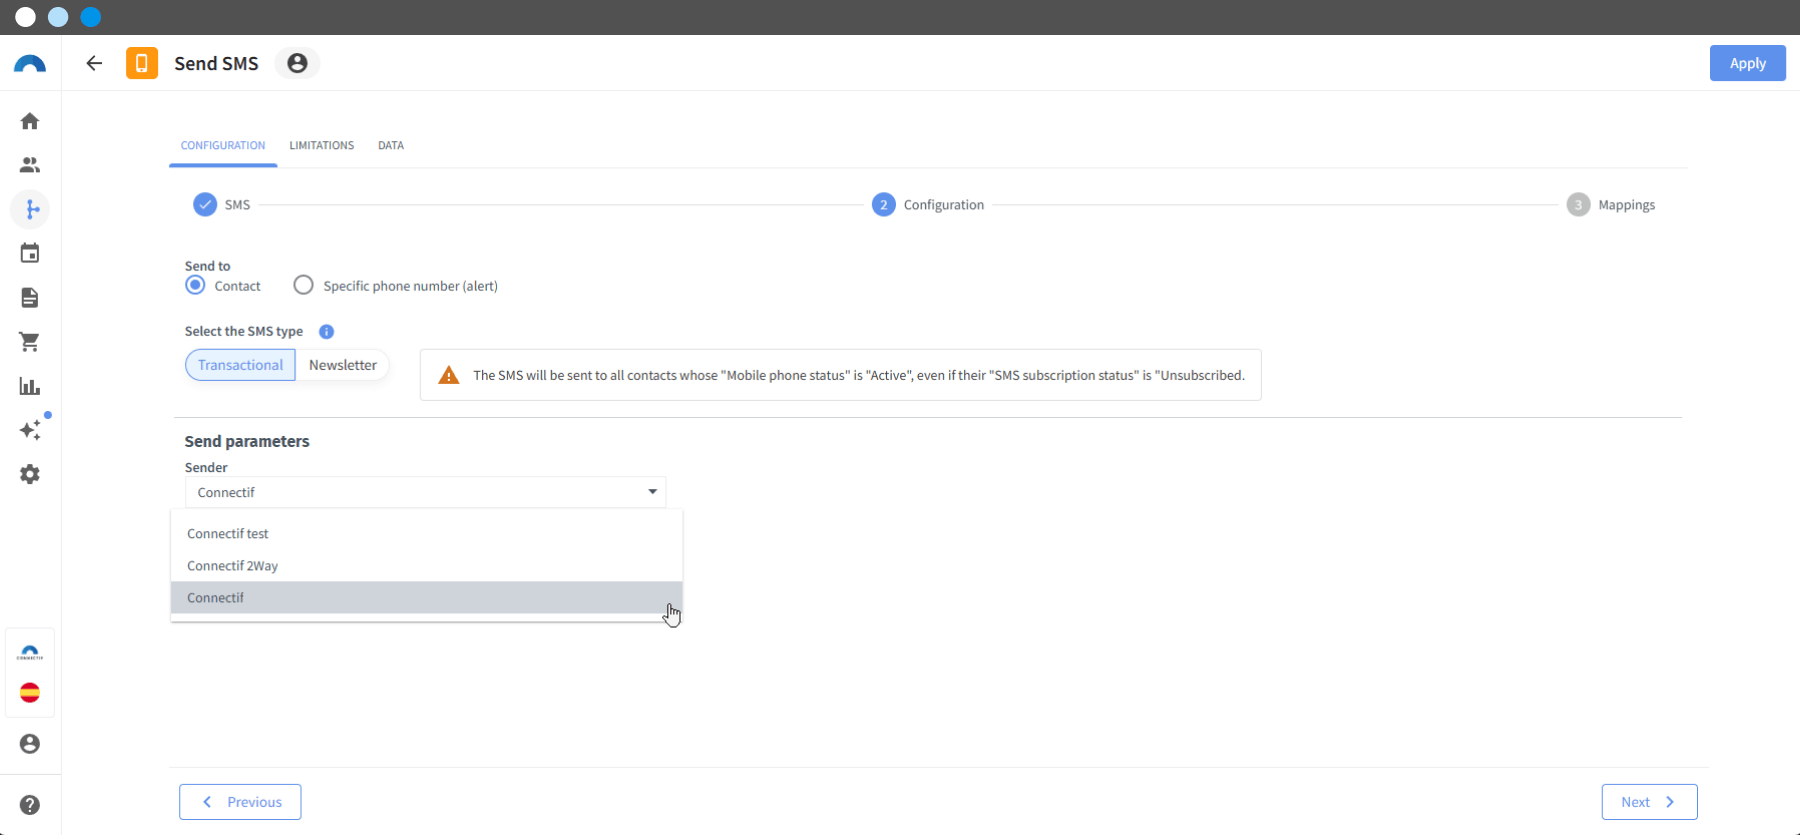Open the shopping cart icon in sidebar
Viewport: 1800px width, 835px height.
[30, 342]
